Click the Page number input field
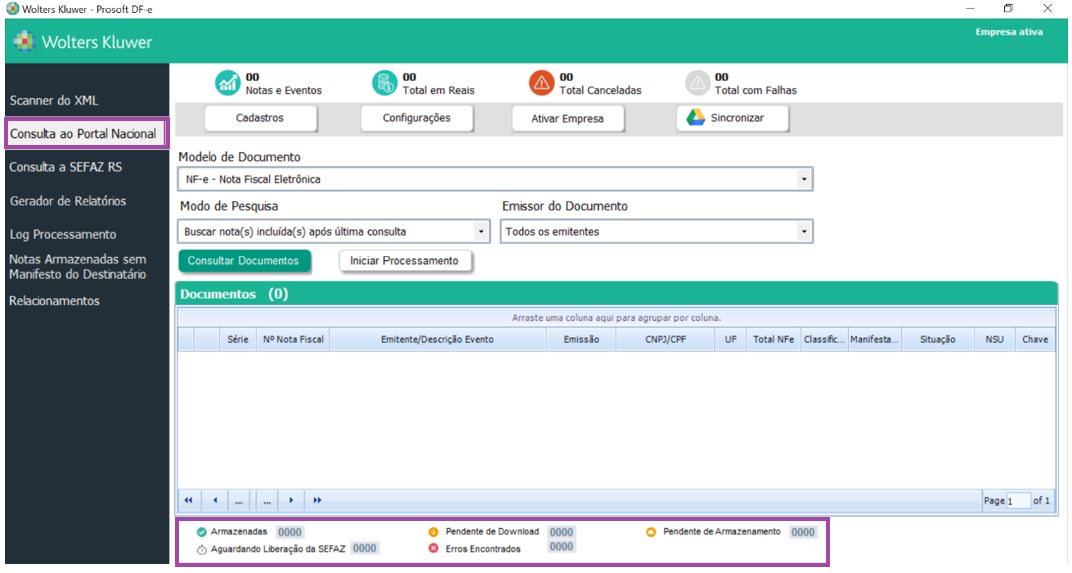Viewport: 1072px width, 573px height. point(1018,501)
